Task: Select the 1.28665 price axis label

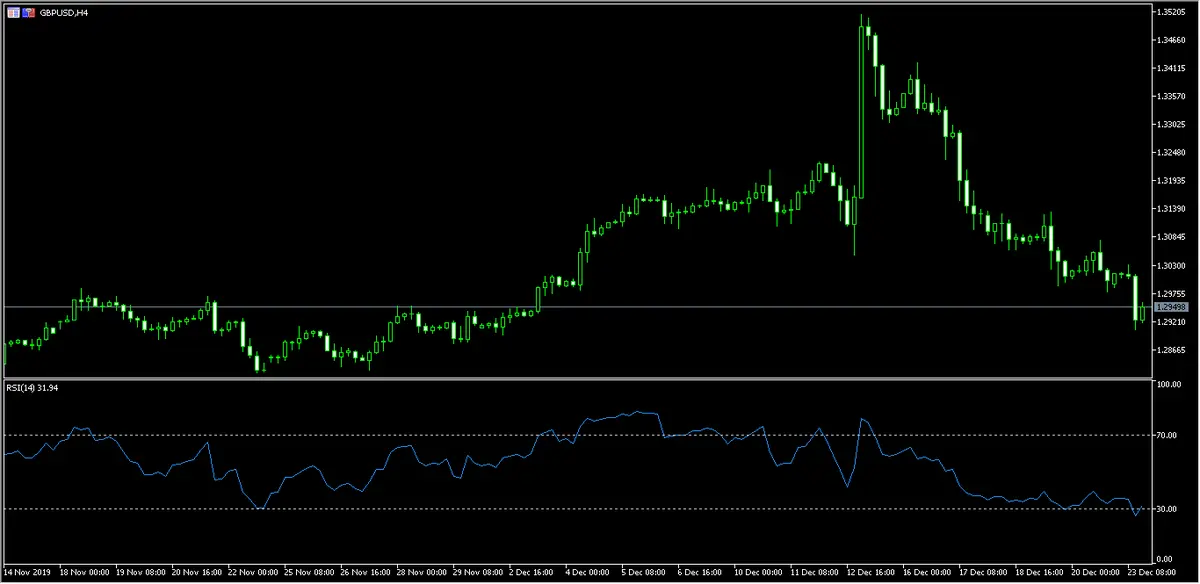Action: (x=1170, y=350)
